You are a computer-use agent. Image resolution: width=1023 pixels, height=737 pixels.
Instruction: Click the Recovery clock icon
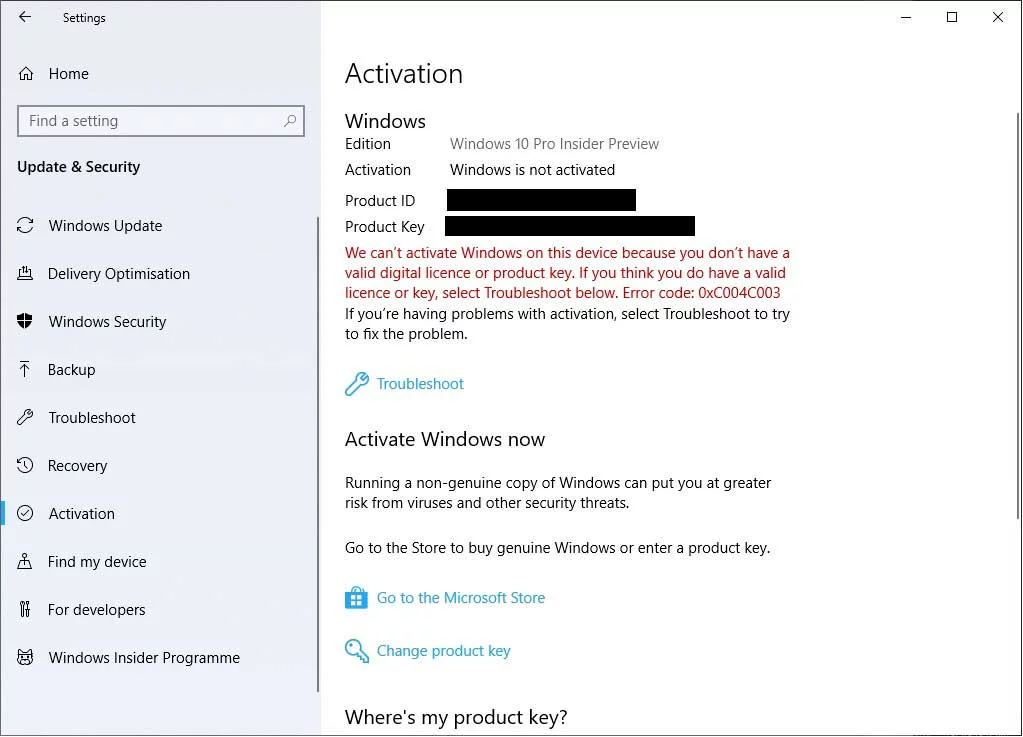click(25, 465)
